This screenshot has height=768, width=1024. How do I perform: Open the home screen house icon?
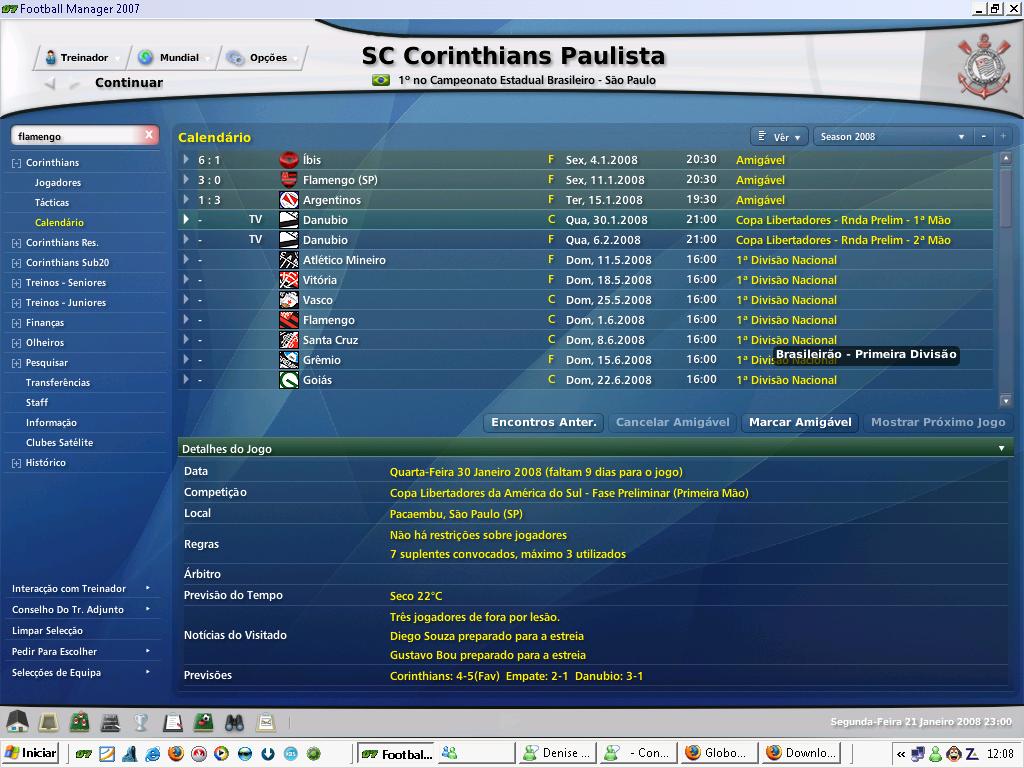point(18,722)
